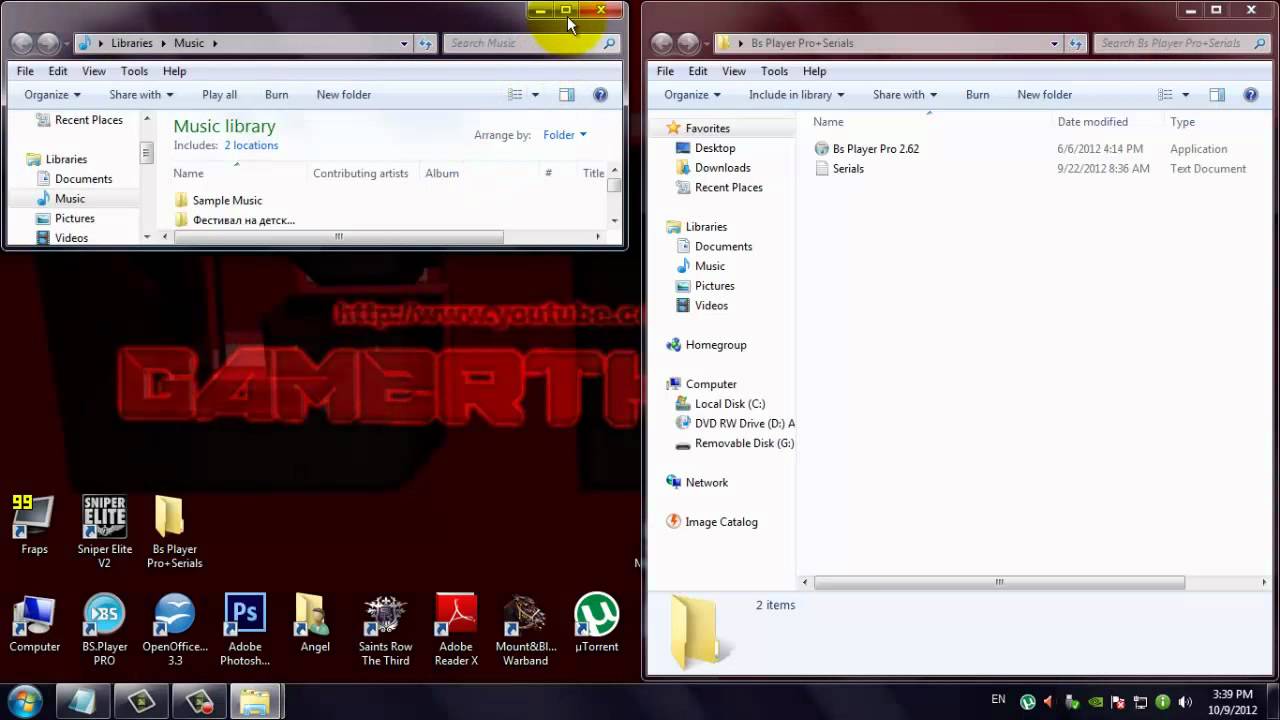Open the Windows Explorer taskbar button

coord(255,702)
